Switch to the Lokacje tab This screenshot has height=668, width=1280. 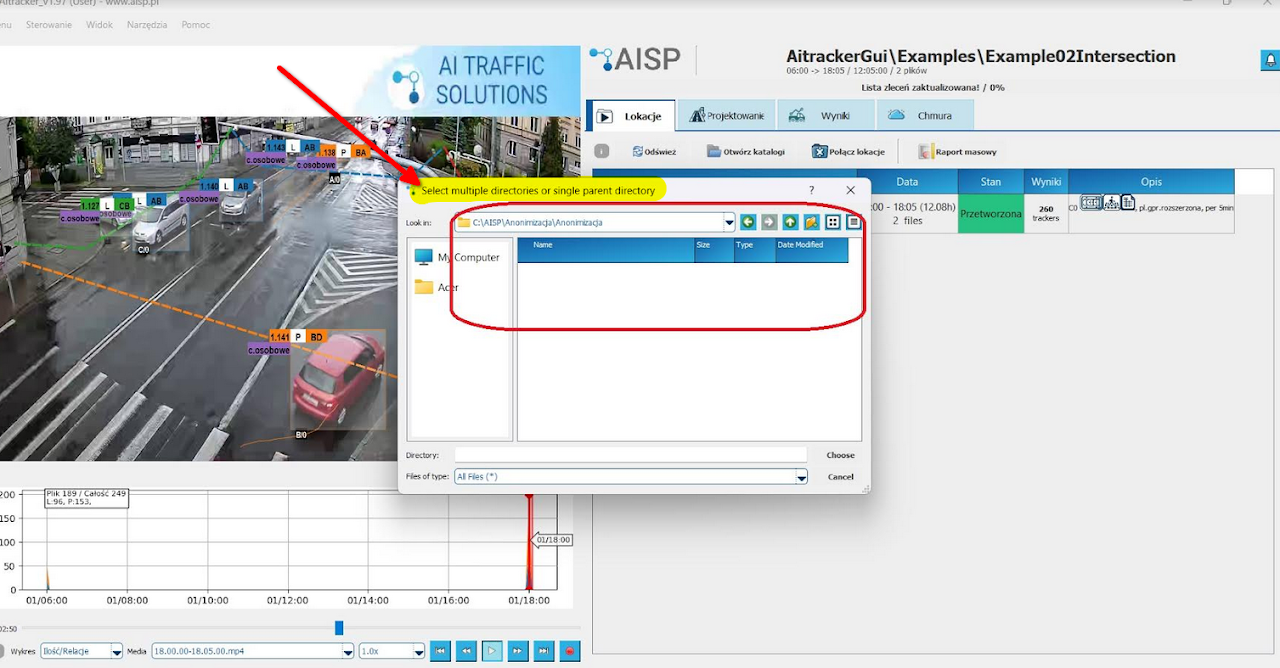tap(631, 116)
